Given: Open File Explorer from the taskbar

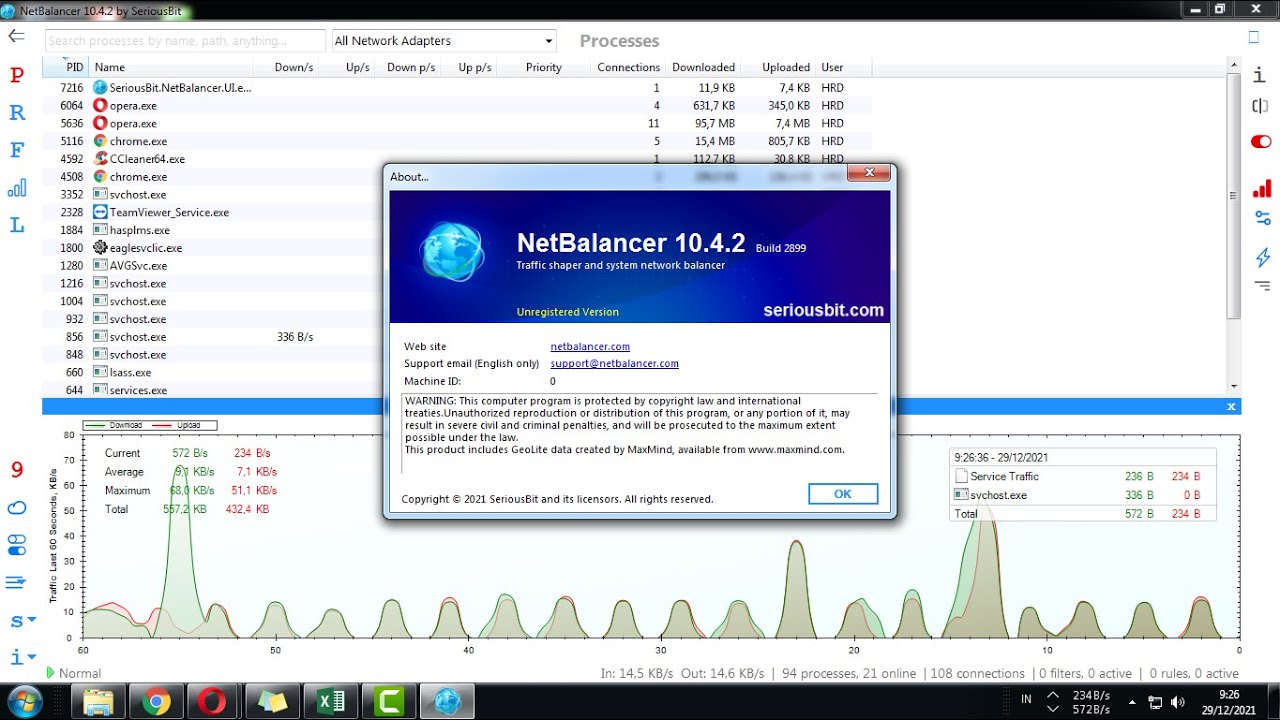Looking at the screenshot, I should click(x=98, y=701).
